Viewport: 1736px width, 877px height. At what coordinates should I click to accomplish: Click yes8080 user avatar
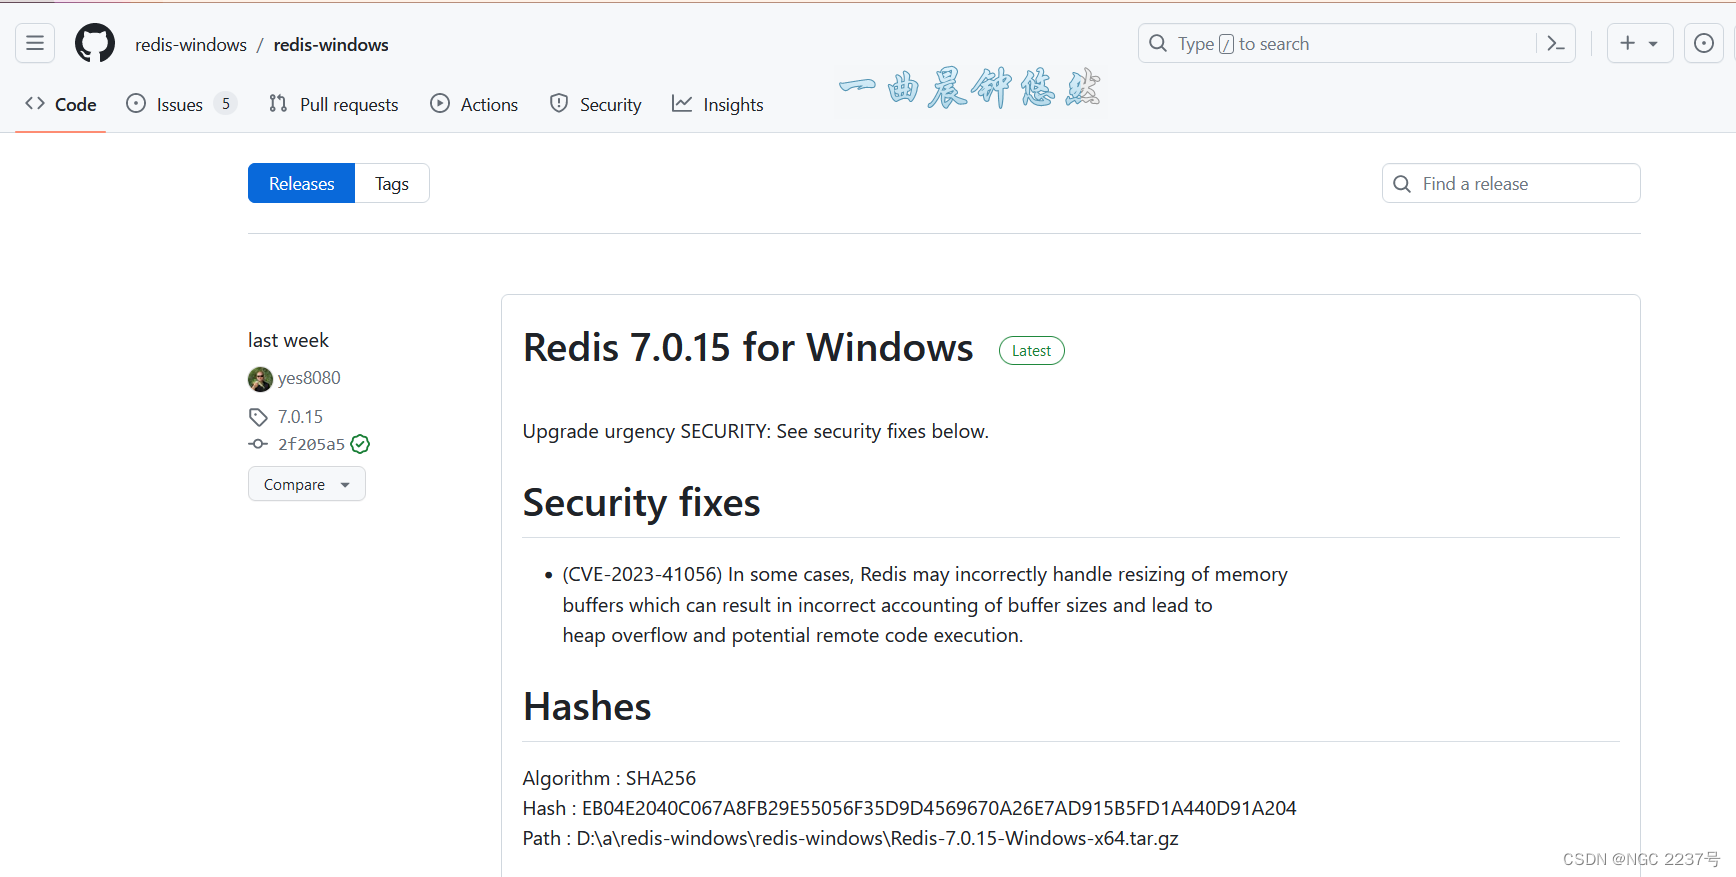260,379
